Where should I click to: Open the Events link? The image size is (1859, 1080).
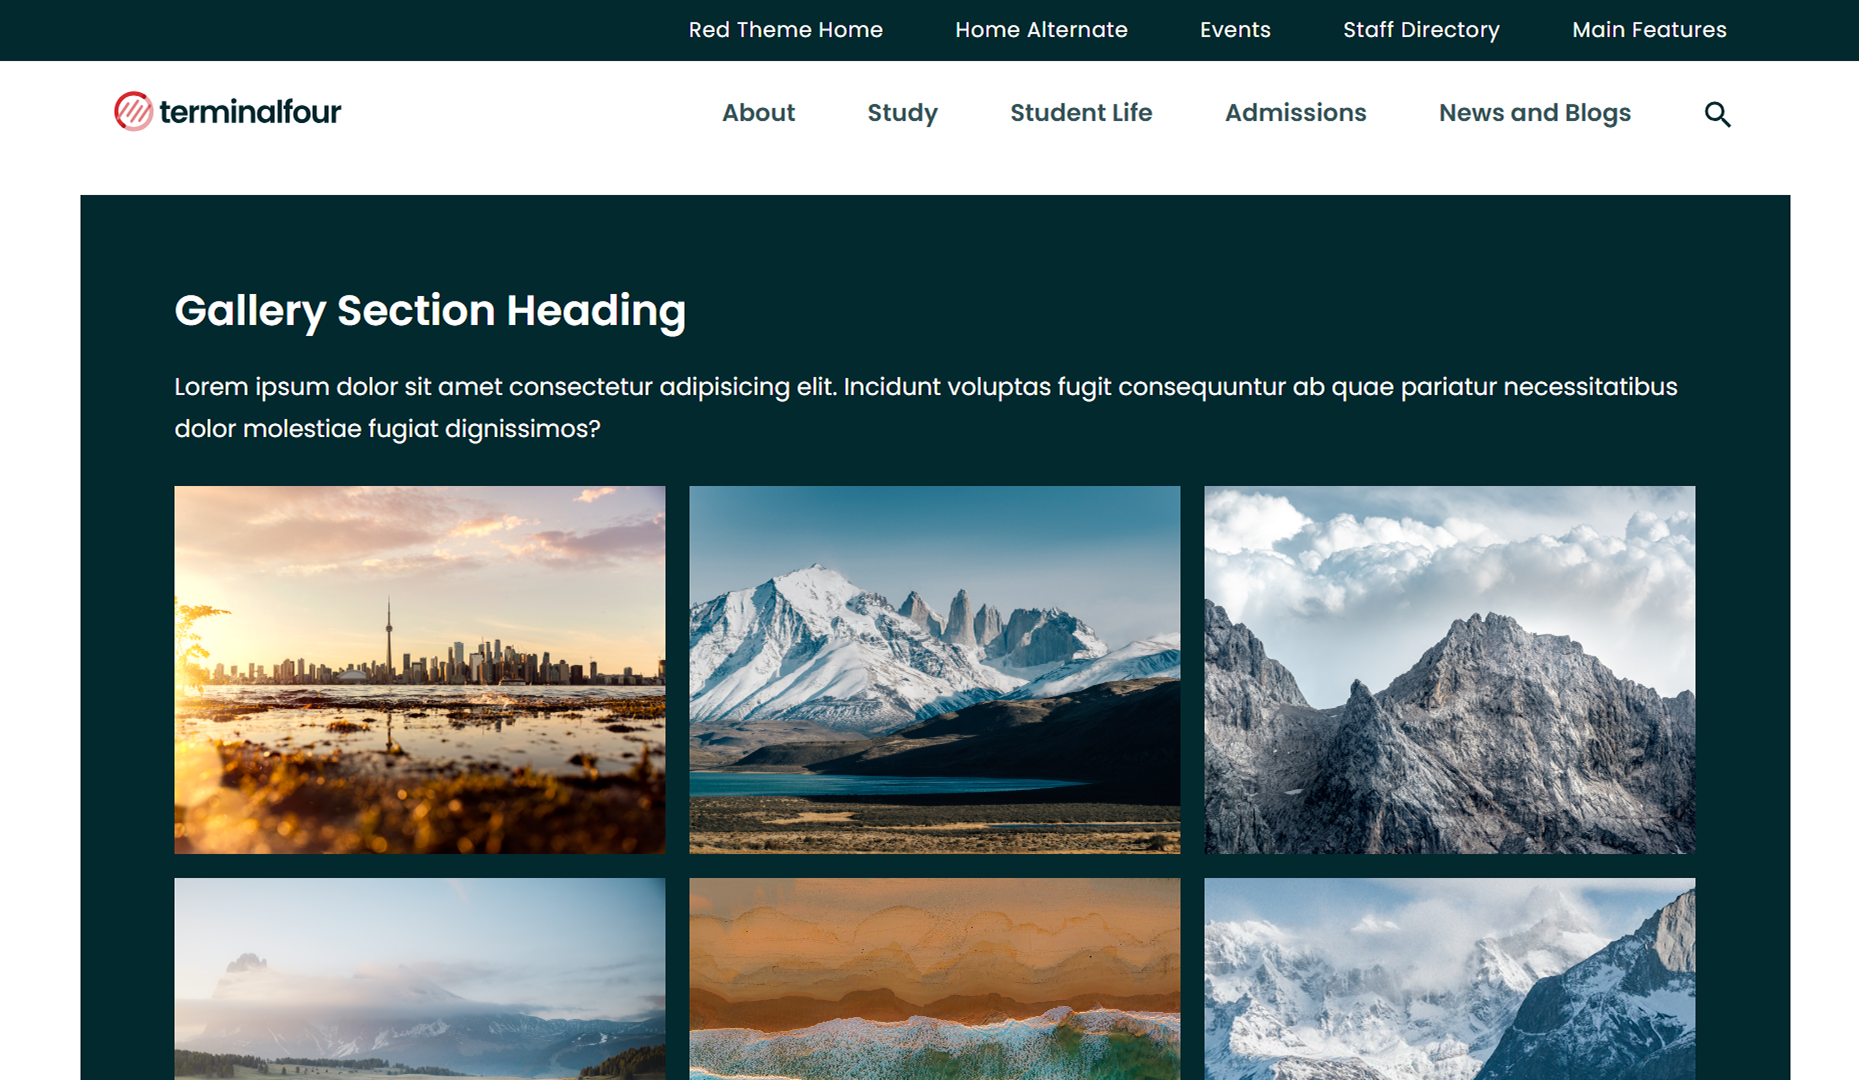click(1235, 30)
